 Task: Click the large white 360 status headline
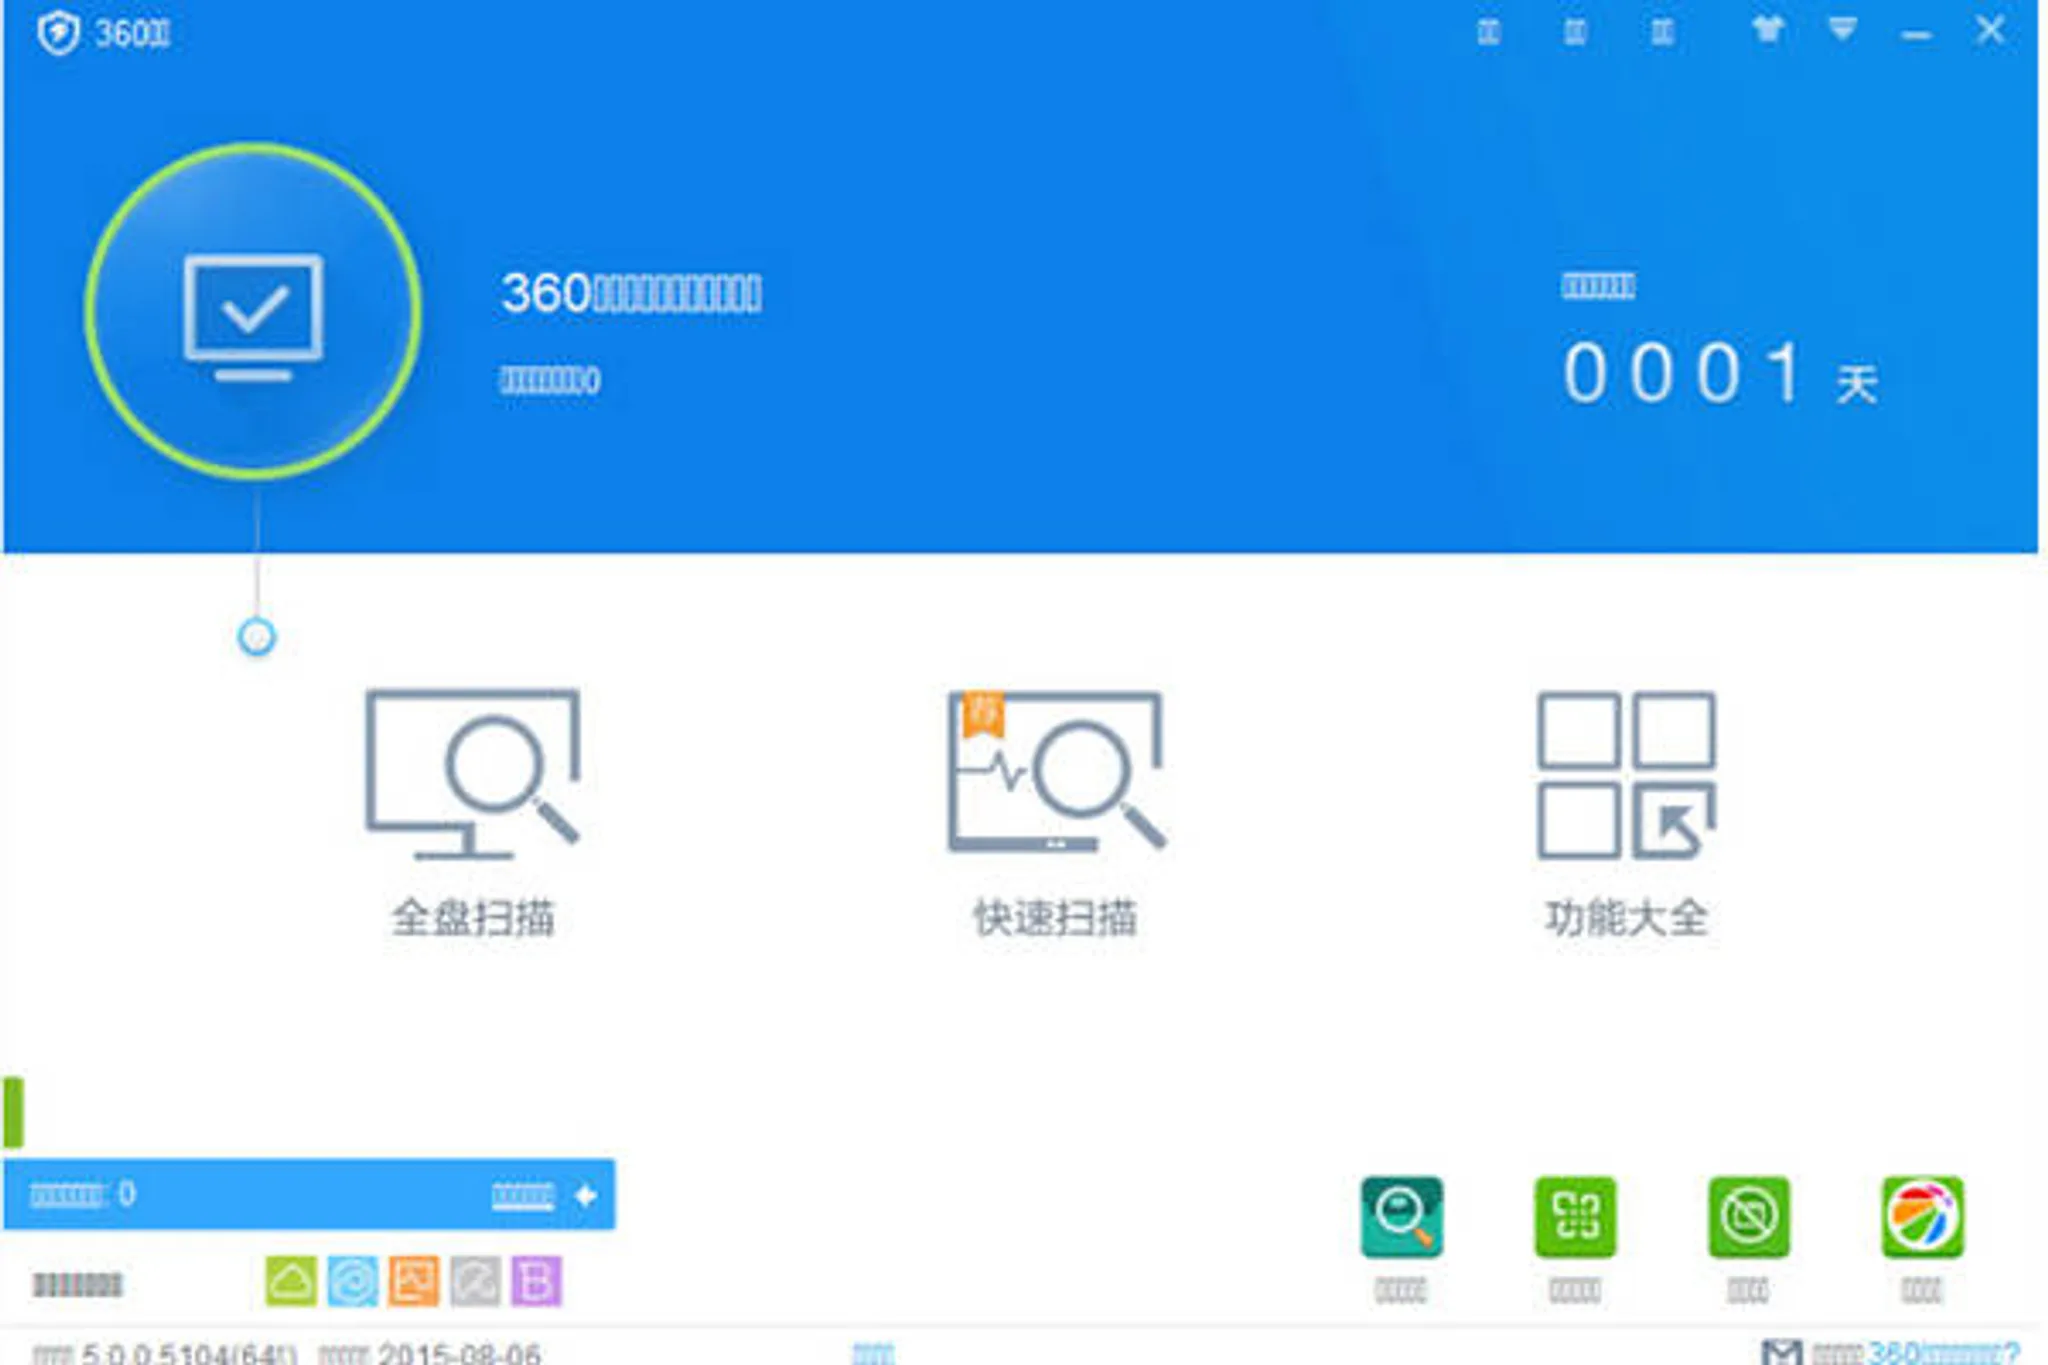pyautogui.click(x=631, y=293)
